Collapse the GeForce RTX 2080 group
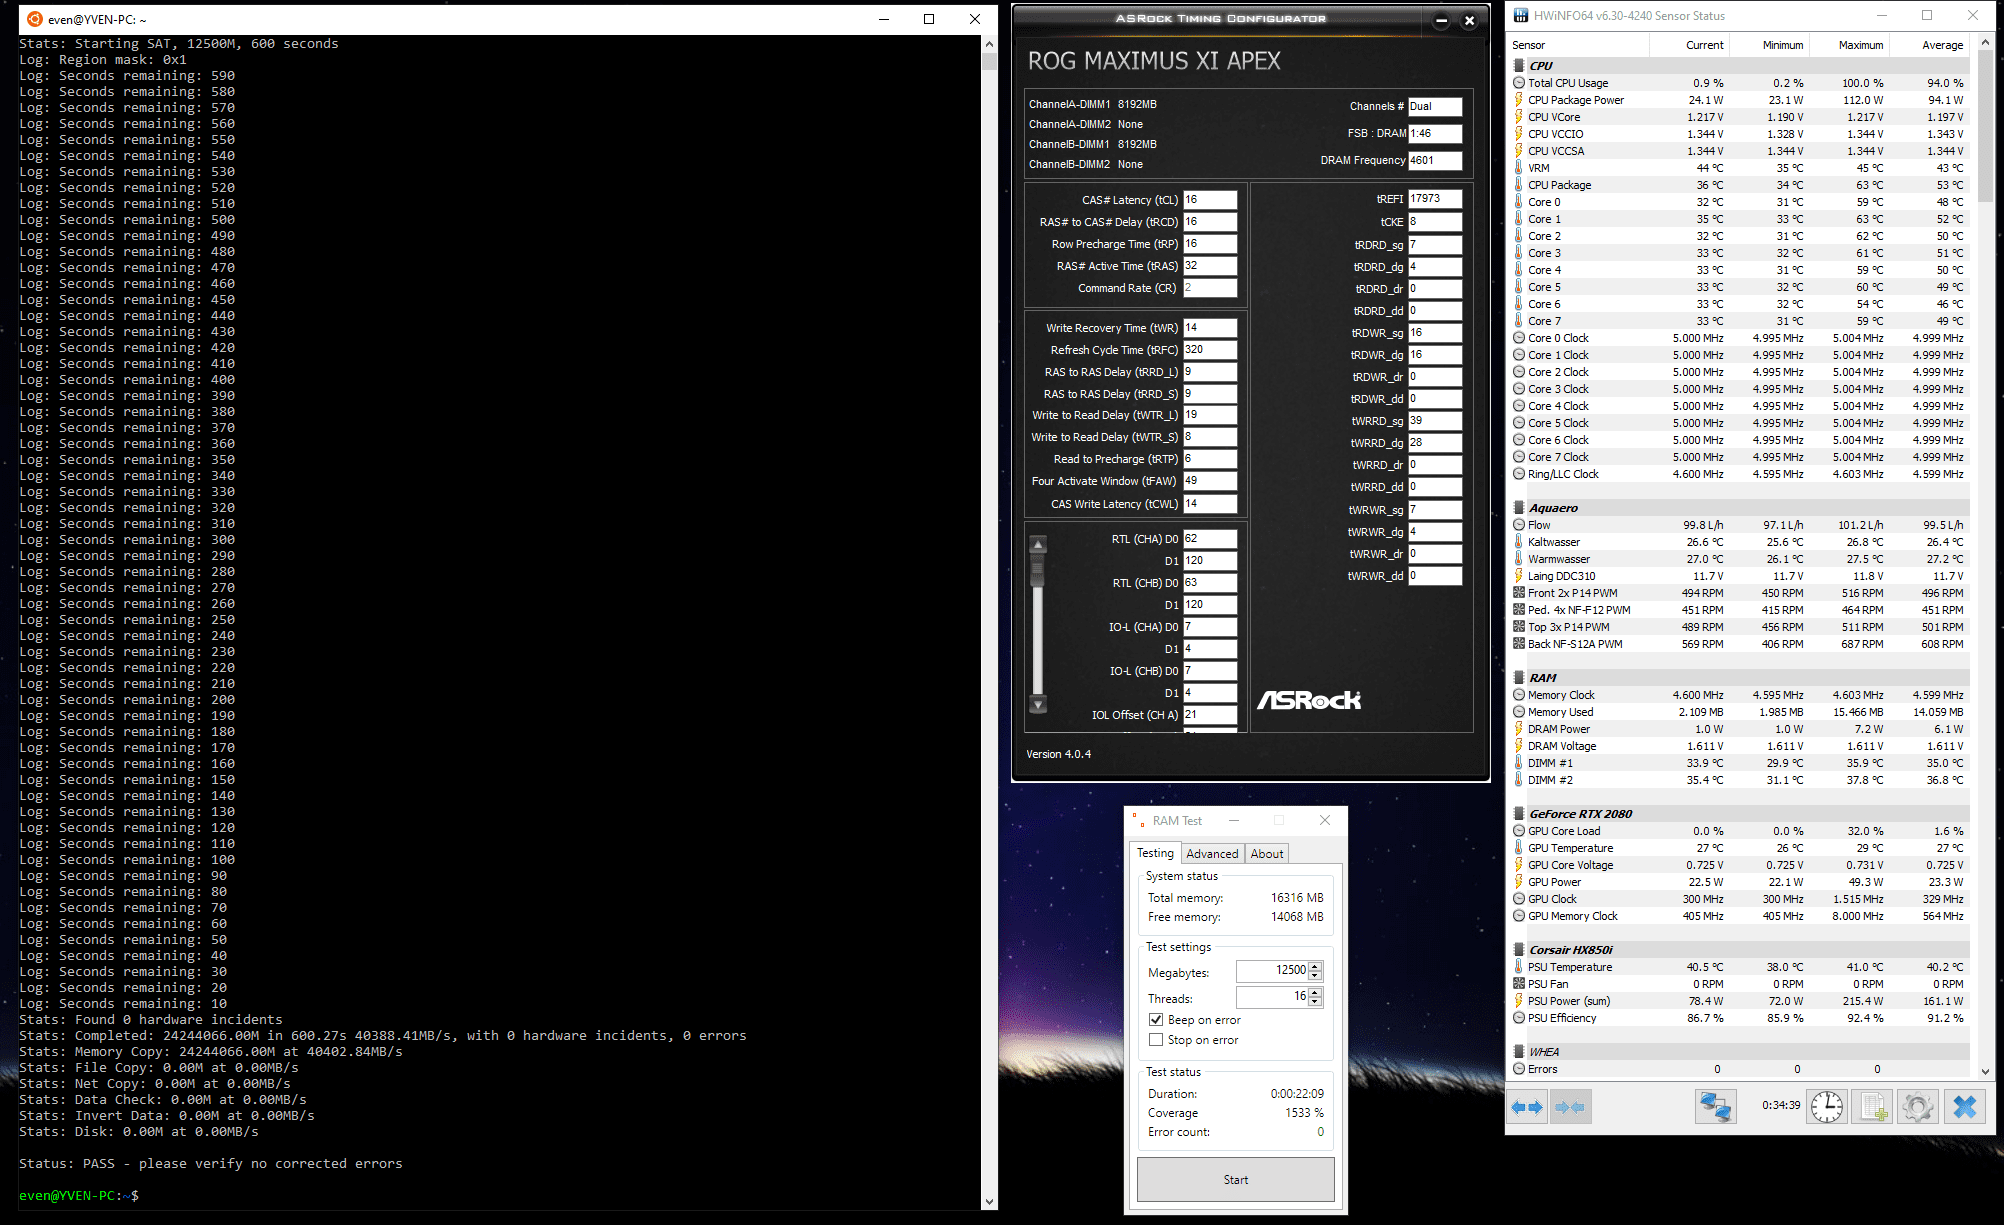This screenshot has height=1225, width=2004. point(1519,814)
